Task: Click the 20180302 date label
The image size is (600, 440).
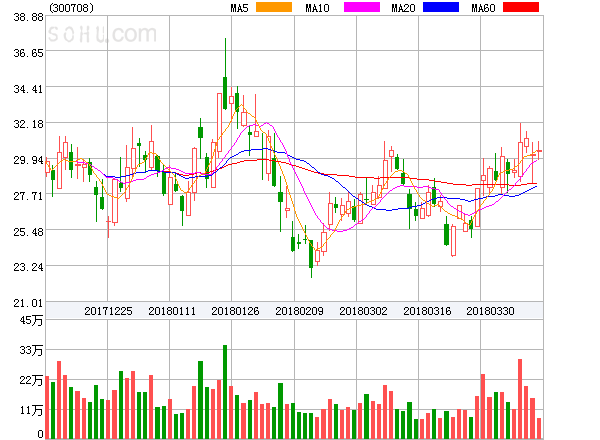Action: pos(363,311)
